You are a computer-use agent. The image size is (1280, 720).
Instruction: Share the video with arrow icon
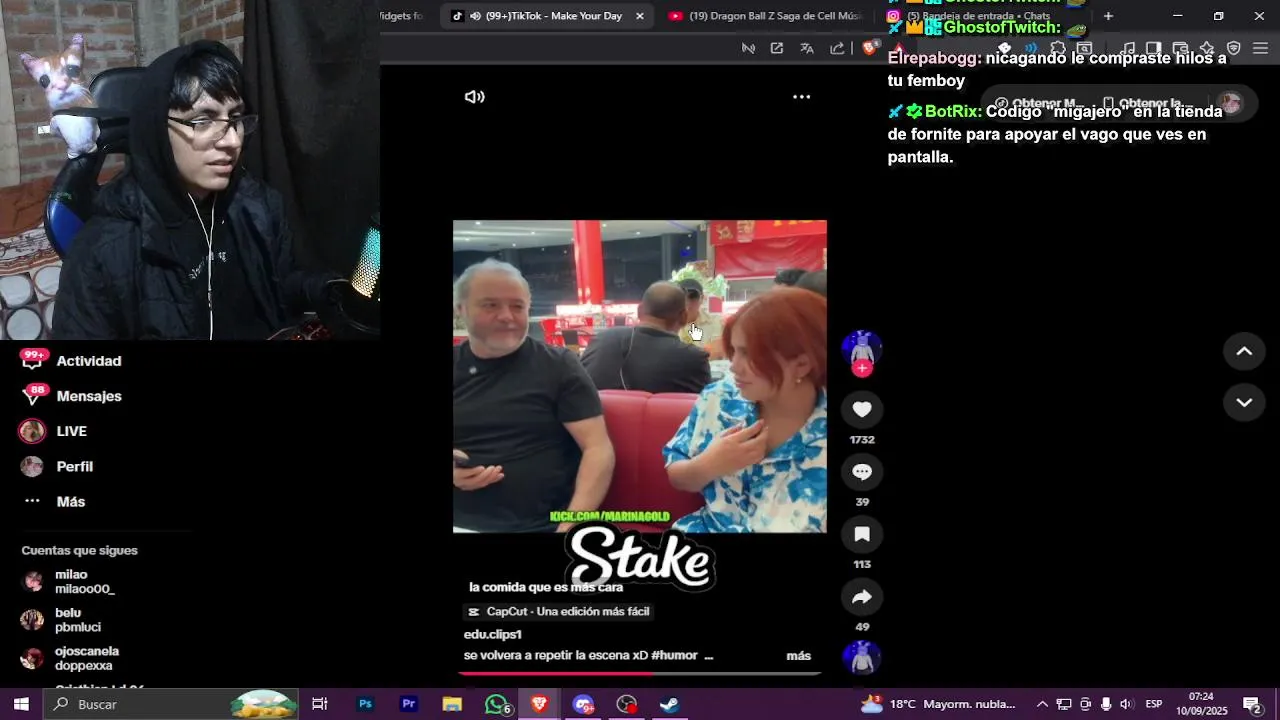pos(862,597)
